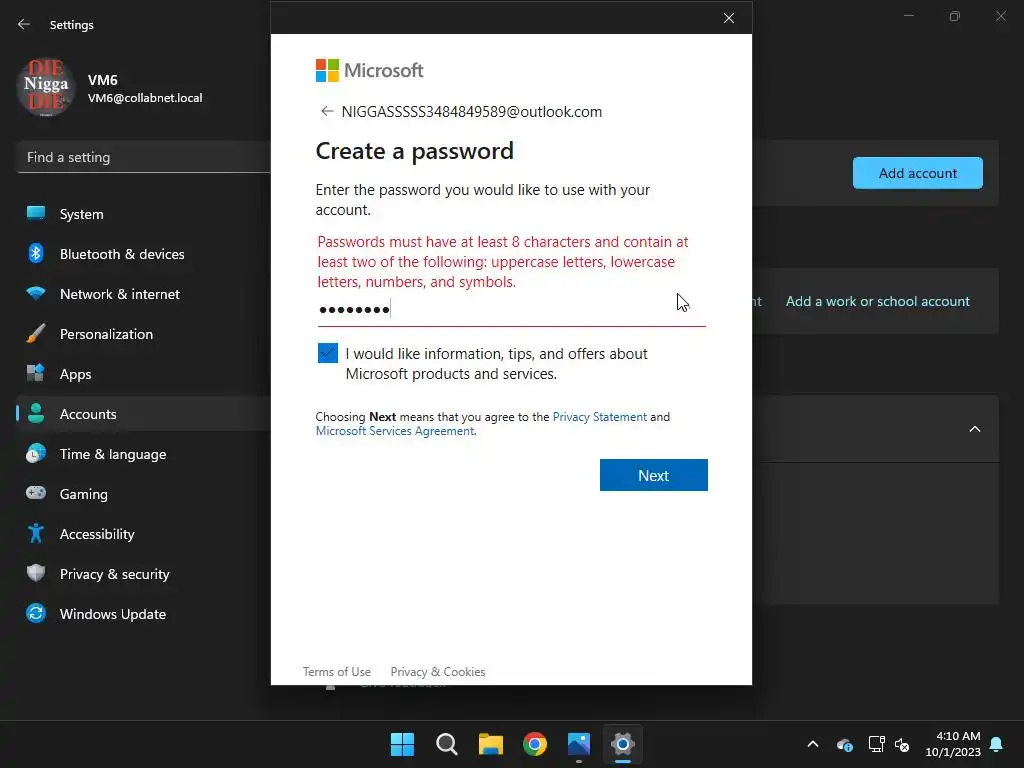Screen dimensions: 1024x768
Task: Click the back arrow beside the outlook email
Action: (327, 112)
